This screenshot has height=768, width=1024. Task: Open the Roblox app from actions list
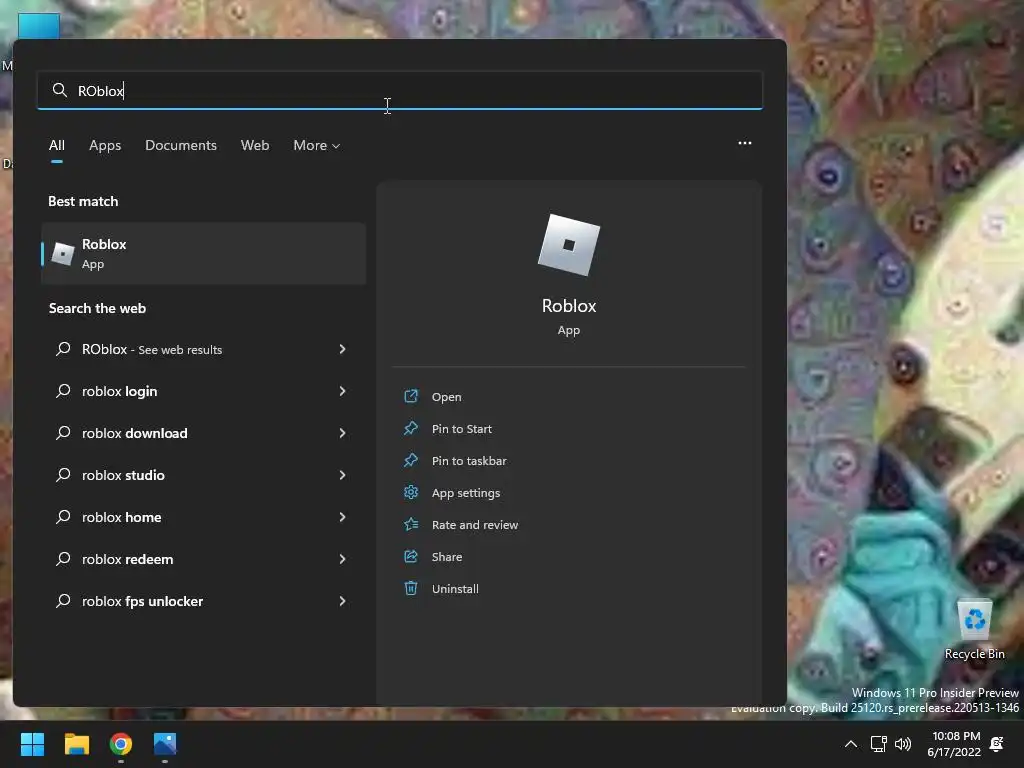click(446, 397)
